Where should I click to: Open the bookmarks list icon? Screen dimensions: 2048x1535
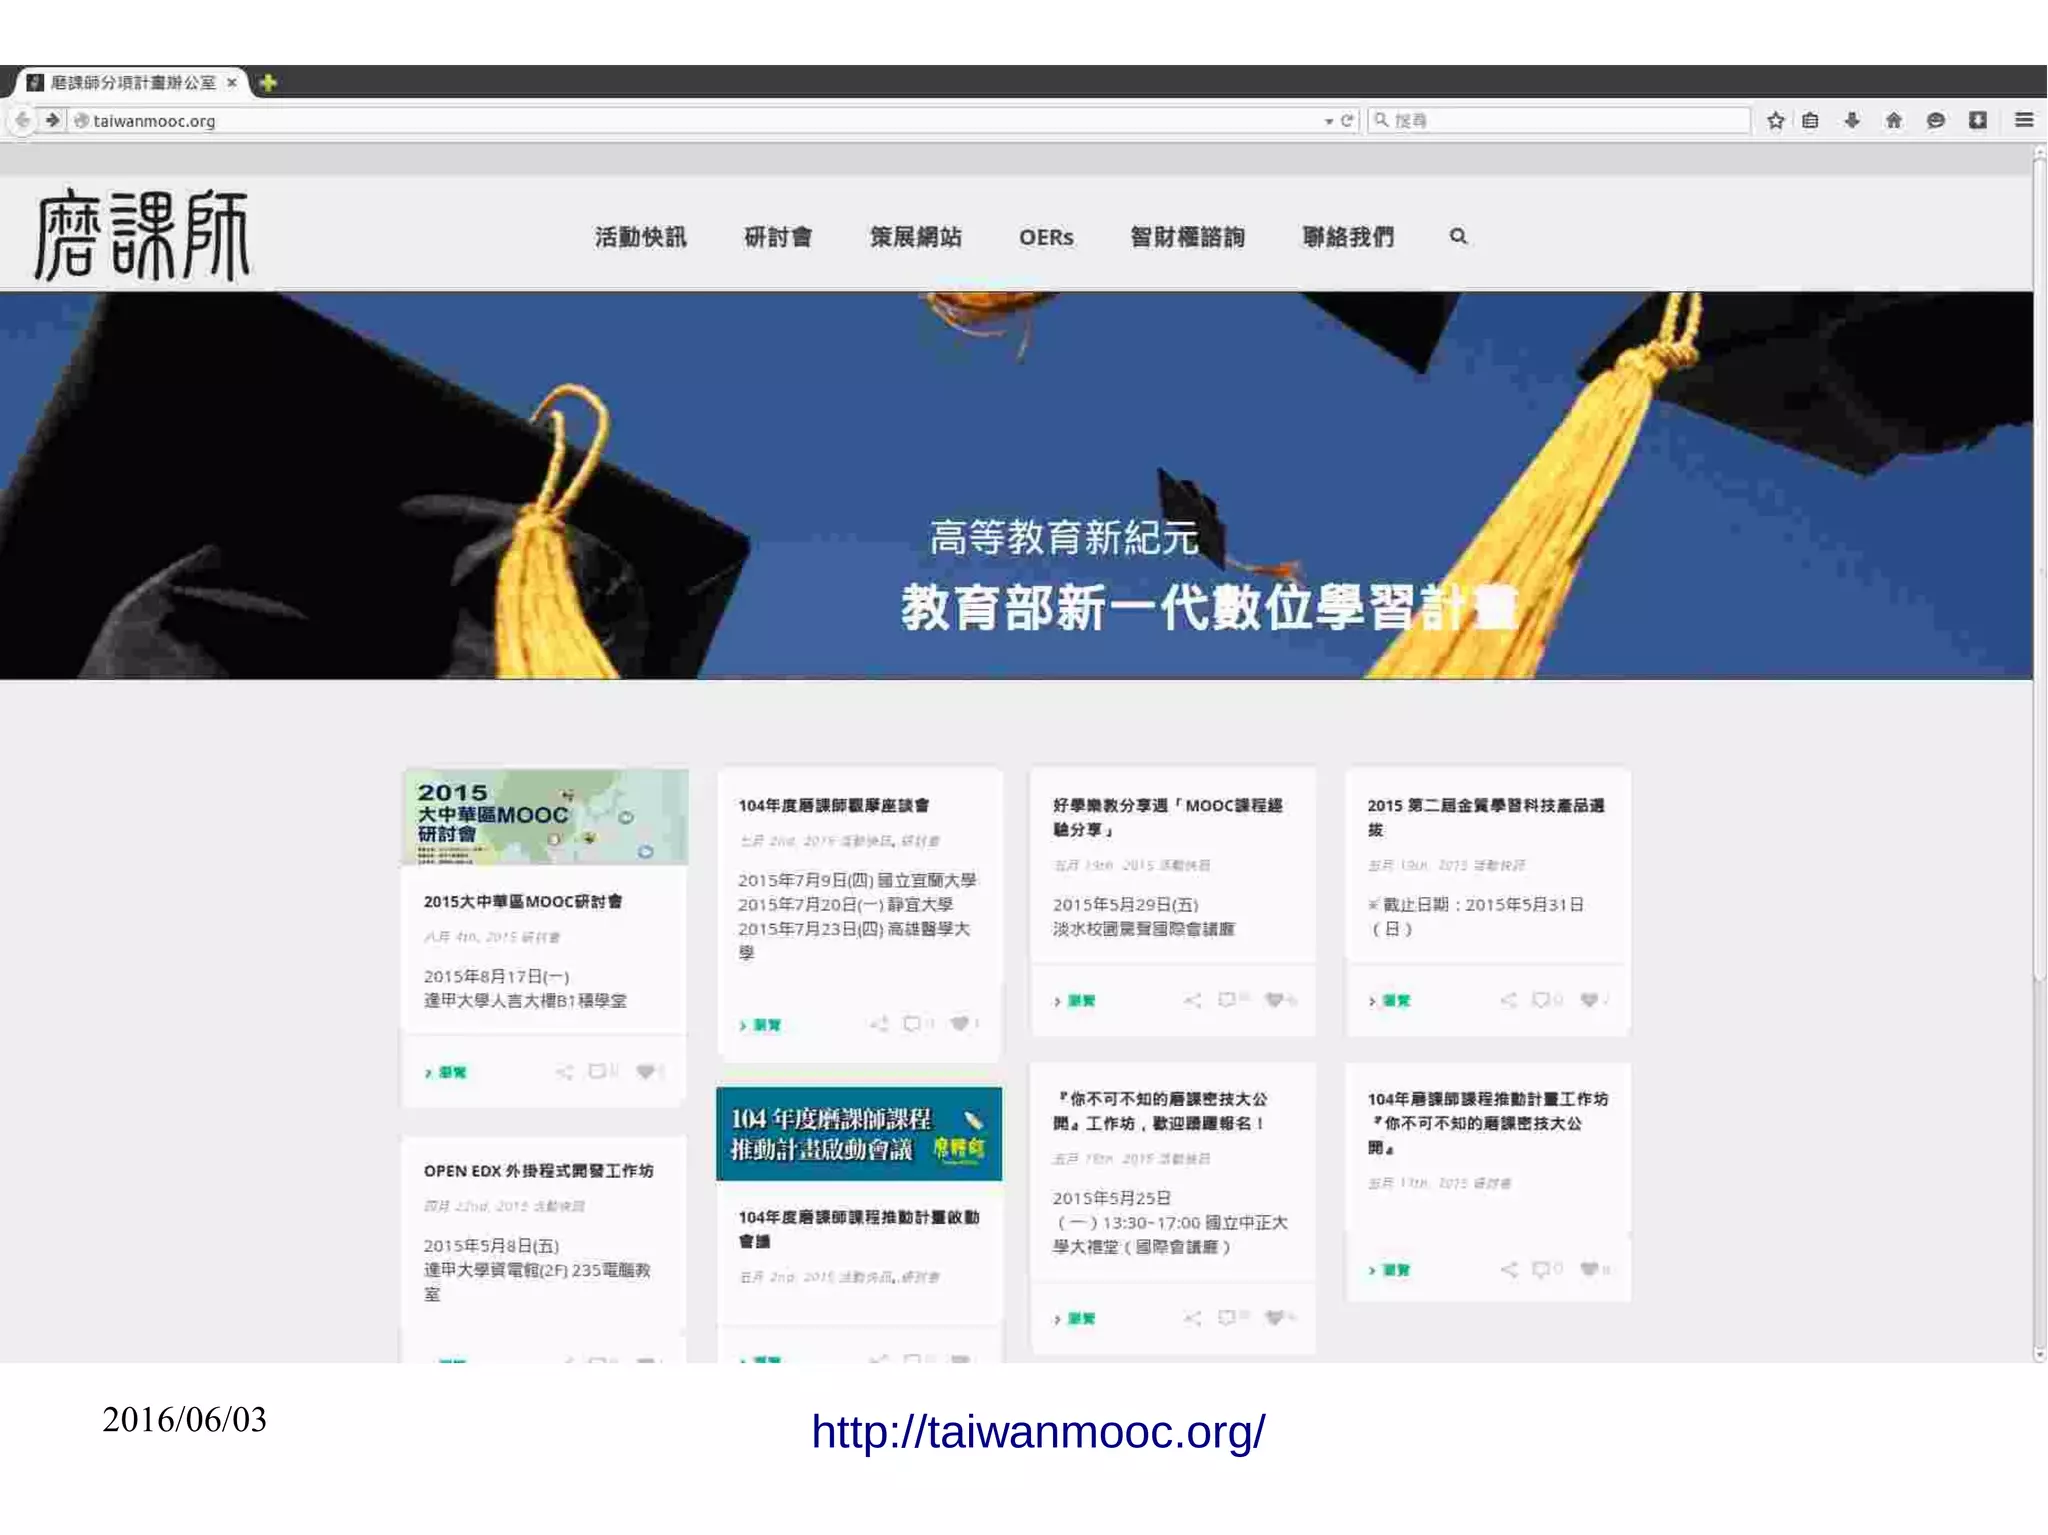click(x=1810, y=121)
